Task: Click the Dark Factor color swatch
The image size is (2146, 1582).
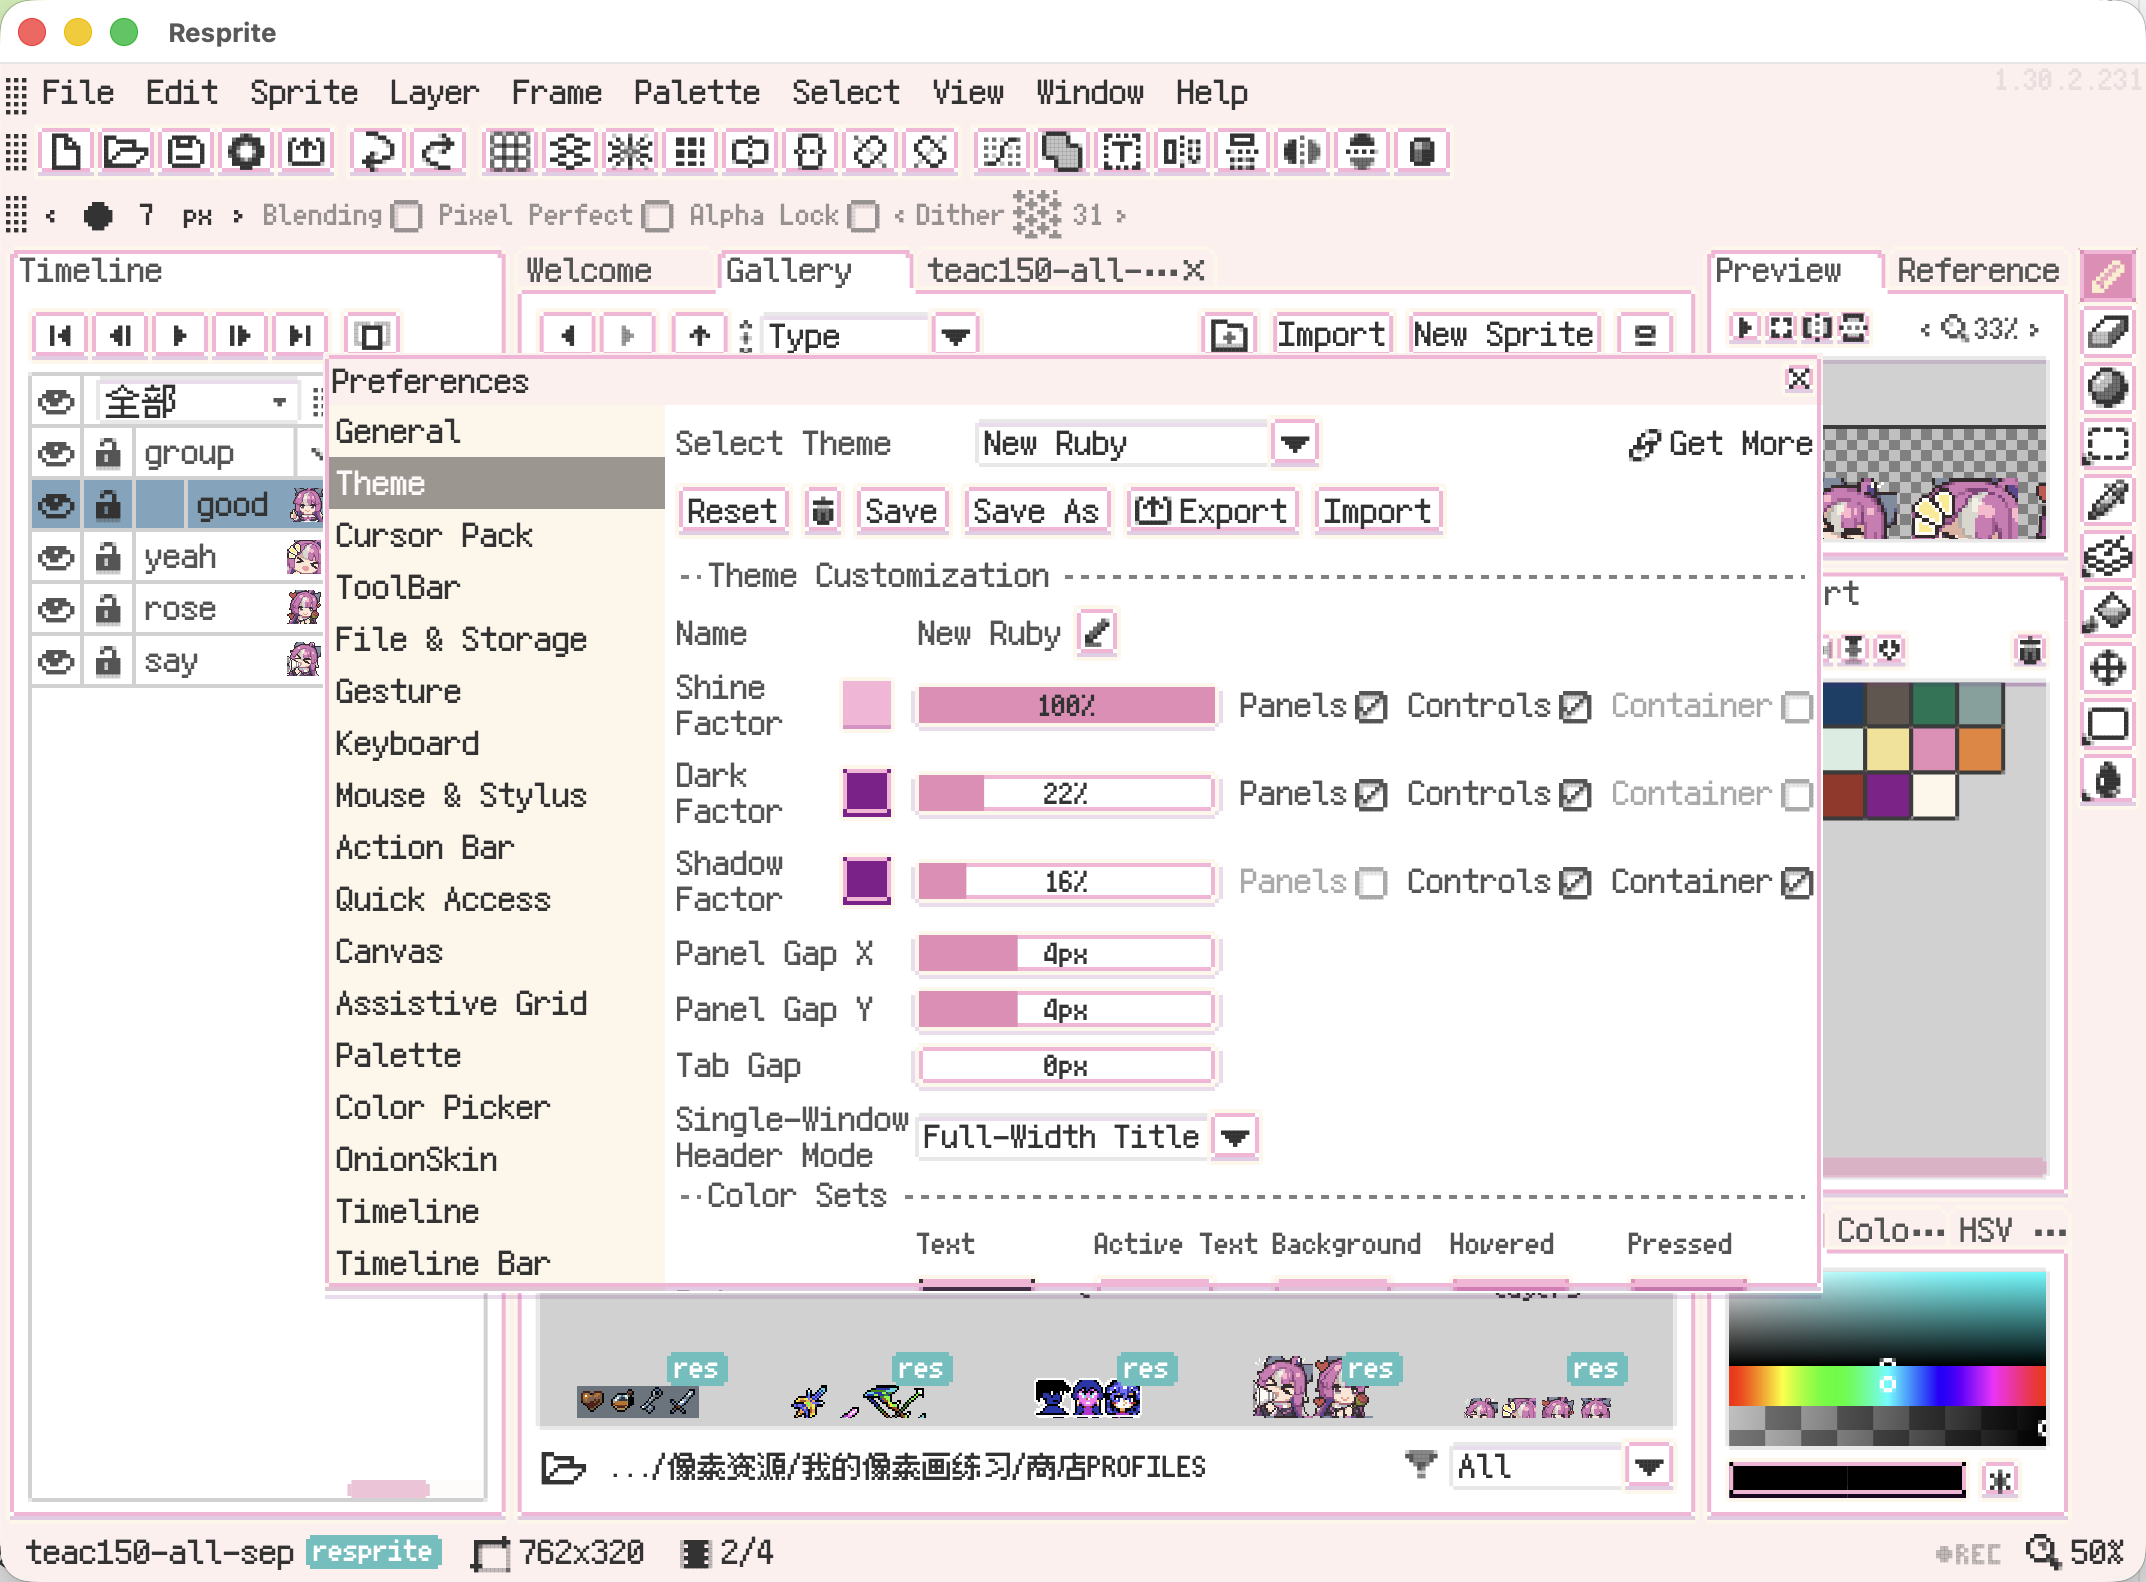Action: click(866, 793)
